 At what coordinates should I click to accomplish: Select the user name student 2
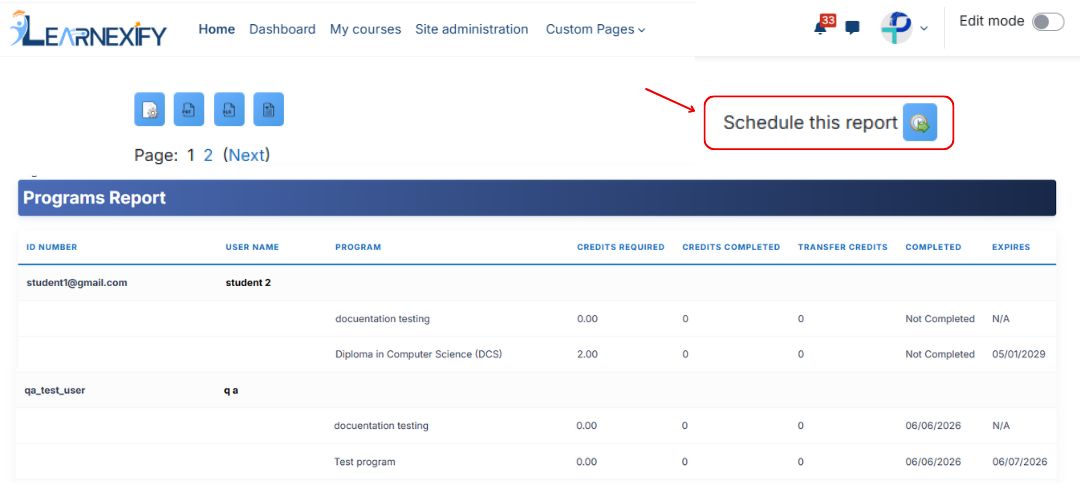tap(248, 282)
